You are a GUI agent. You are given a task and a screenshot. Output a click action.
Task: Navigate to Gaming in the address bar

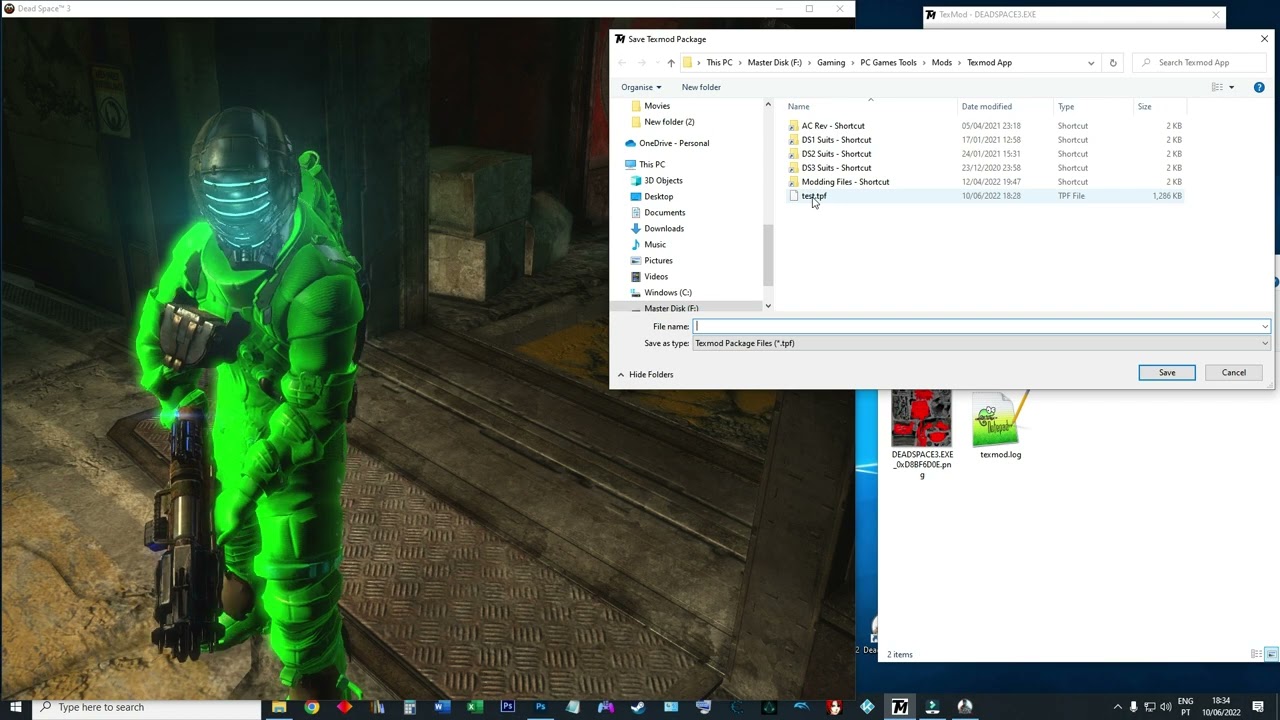831,62
